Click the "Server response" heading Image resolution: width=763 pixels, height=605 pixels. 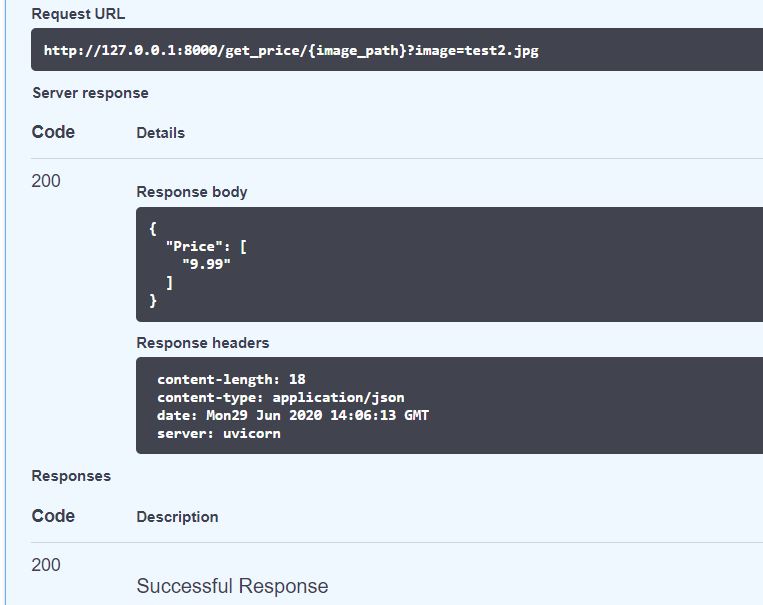click(91, 93)
